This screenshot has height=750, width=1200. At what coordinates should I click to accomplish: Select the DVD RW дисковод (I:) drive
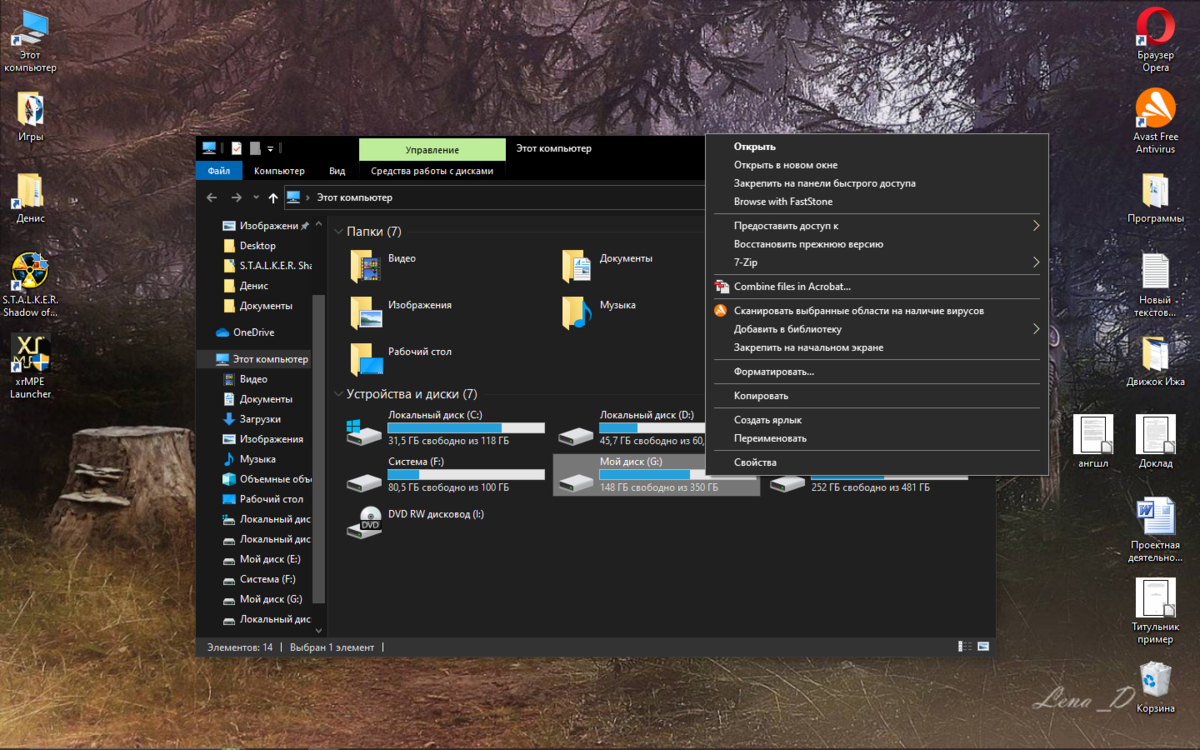[x=415, y=522]
